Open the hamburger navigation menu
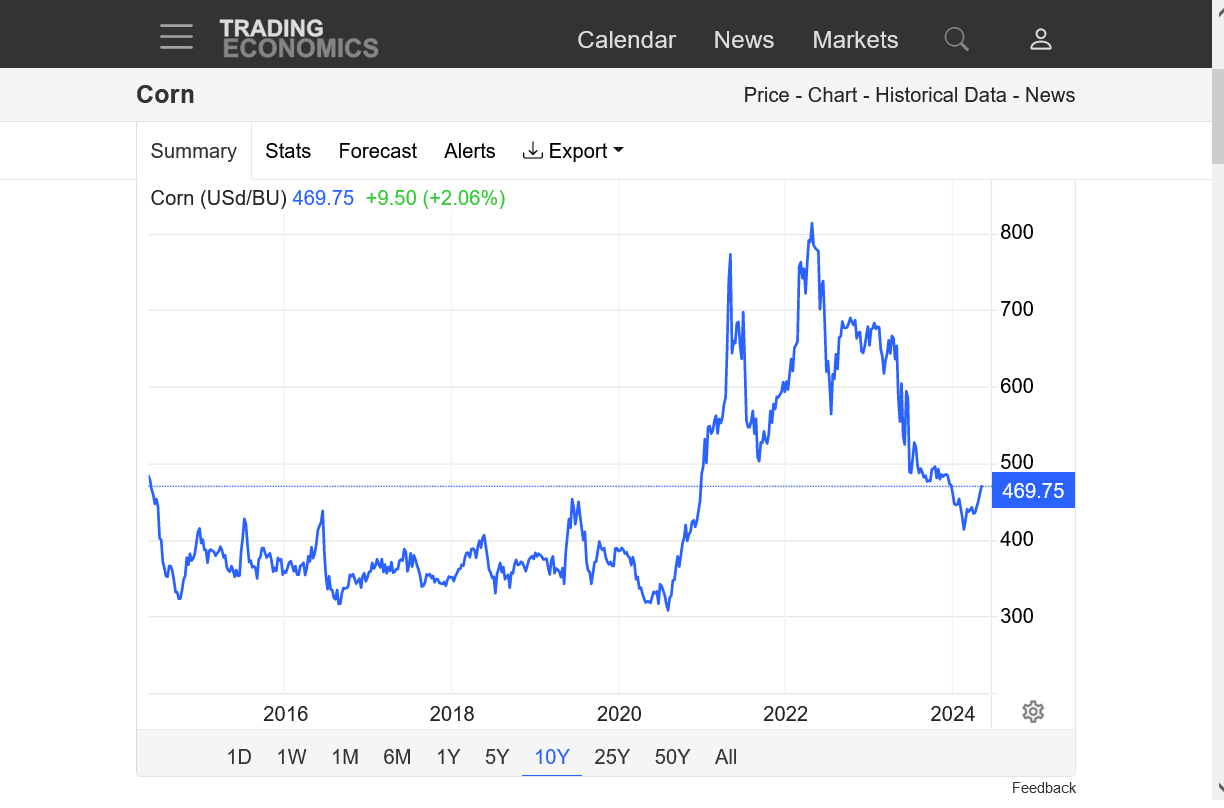The image size is (1224, 808). [x=176, y=38]
